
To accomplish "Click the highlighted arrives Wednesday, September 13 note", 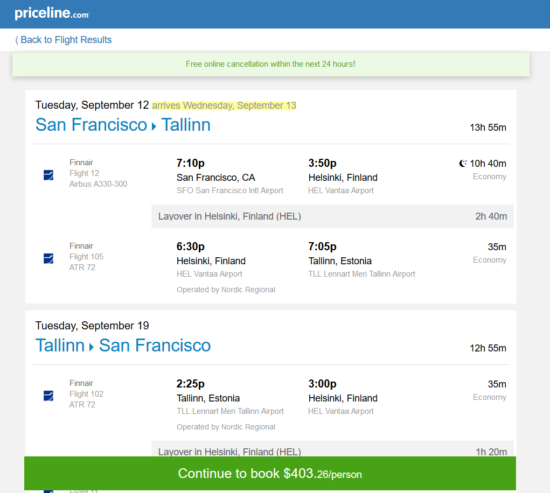I will point(224,105).
